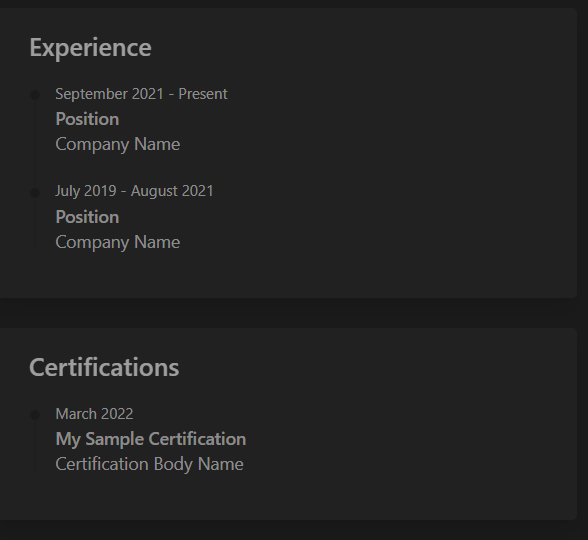This screenshot has width=588, height=540.
Task: Click empty area of the Certifications card
Action: point(375,431)
